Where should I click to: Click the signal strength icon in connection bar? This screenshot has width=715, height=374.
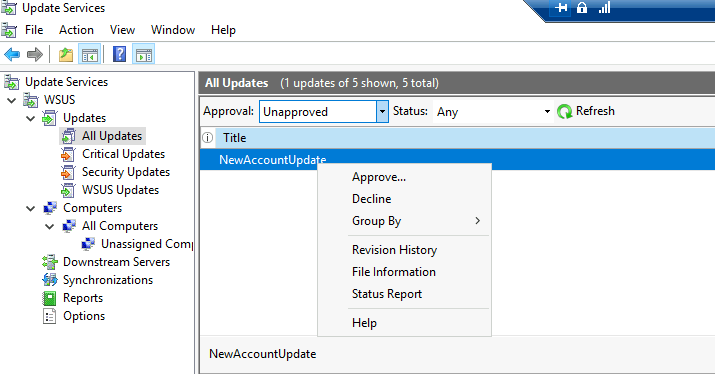pyautogui.click(x=604, y=8)
